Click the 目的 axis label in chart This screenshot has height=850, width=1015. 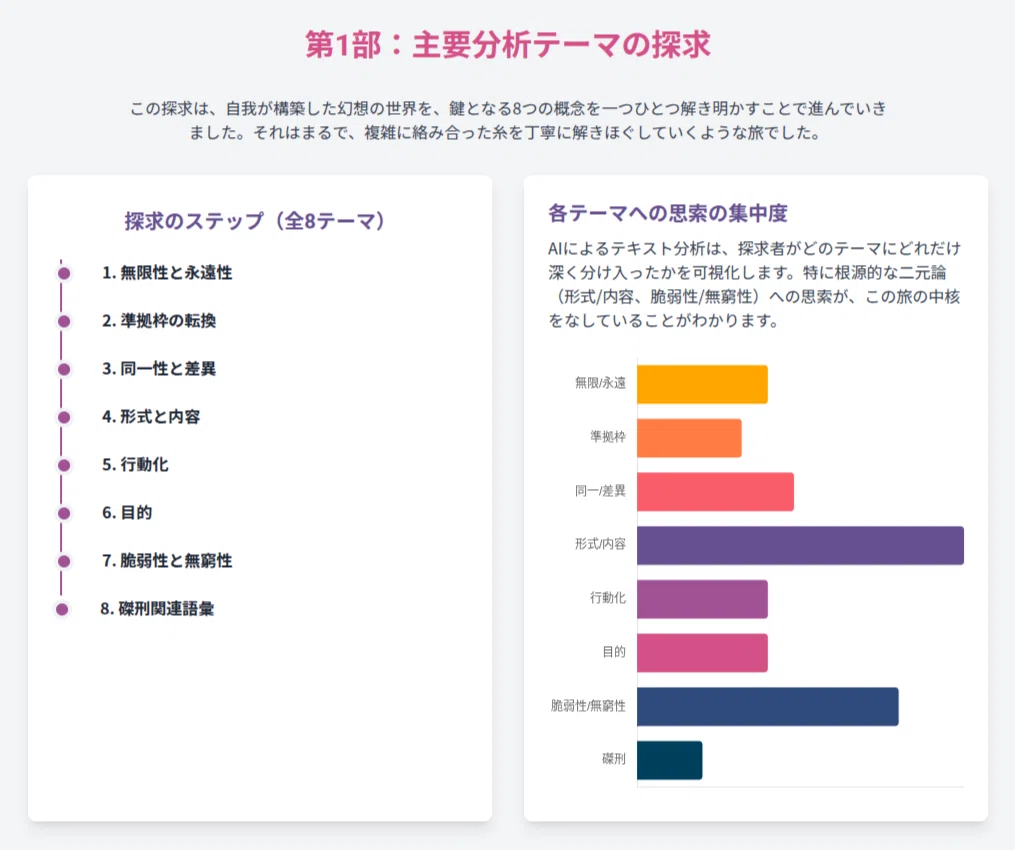[x=614, y=652]
